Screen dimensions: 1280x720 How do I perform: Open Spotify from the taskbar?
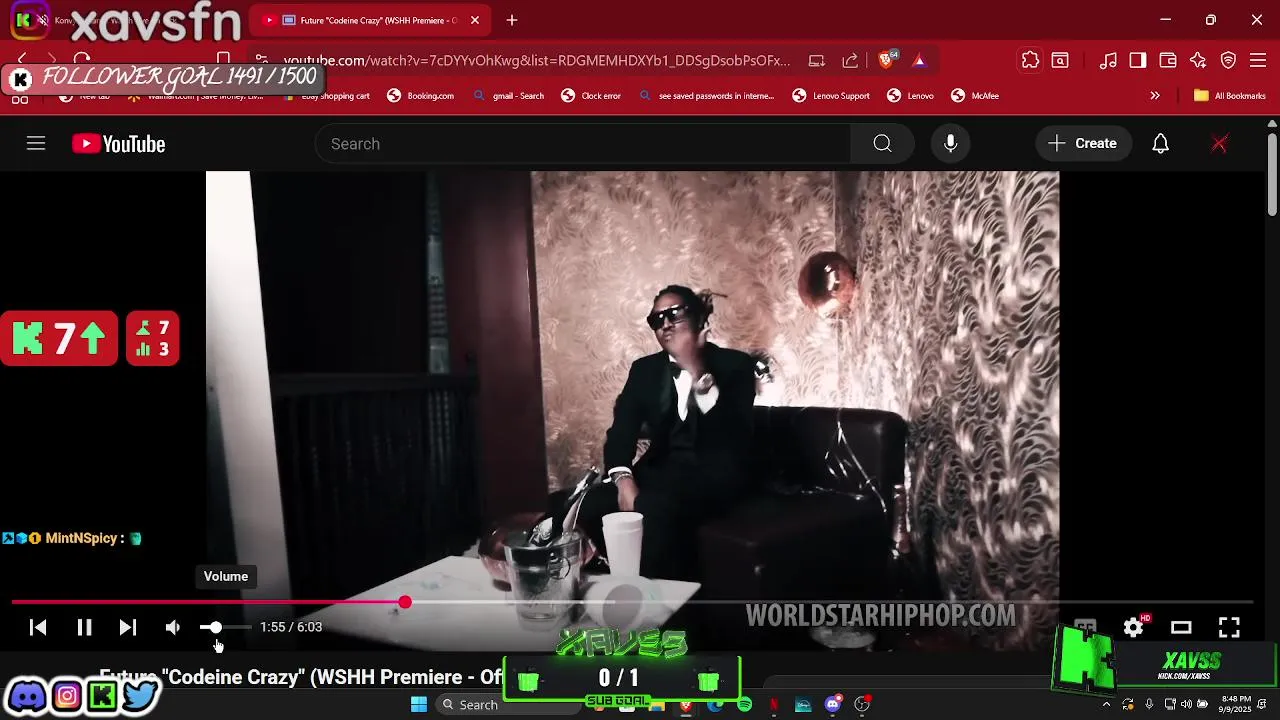[x=744, y=705]
